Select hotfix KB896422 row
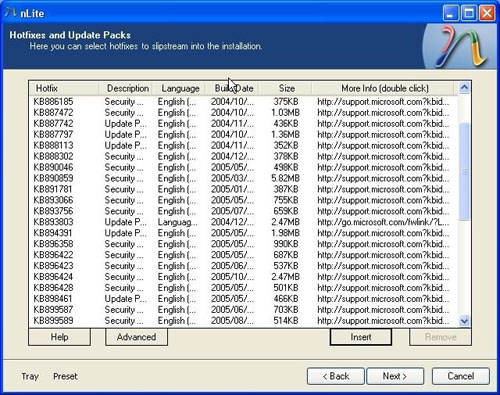 tap(243, 255)
